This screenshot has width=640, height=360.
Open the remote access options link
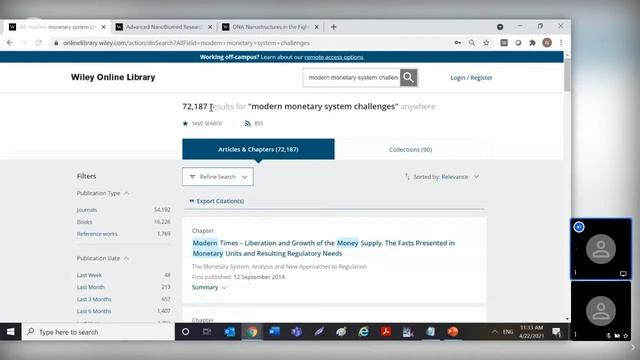[334, 57]
